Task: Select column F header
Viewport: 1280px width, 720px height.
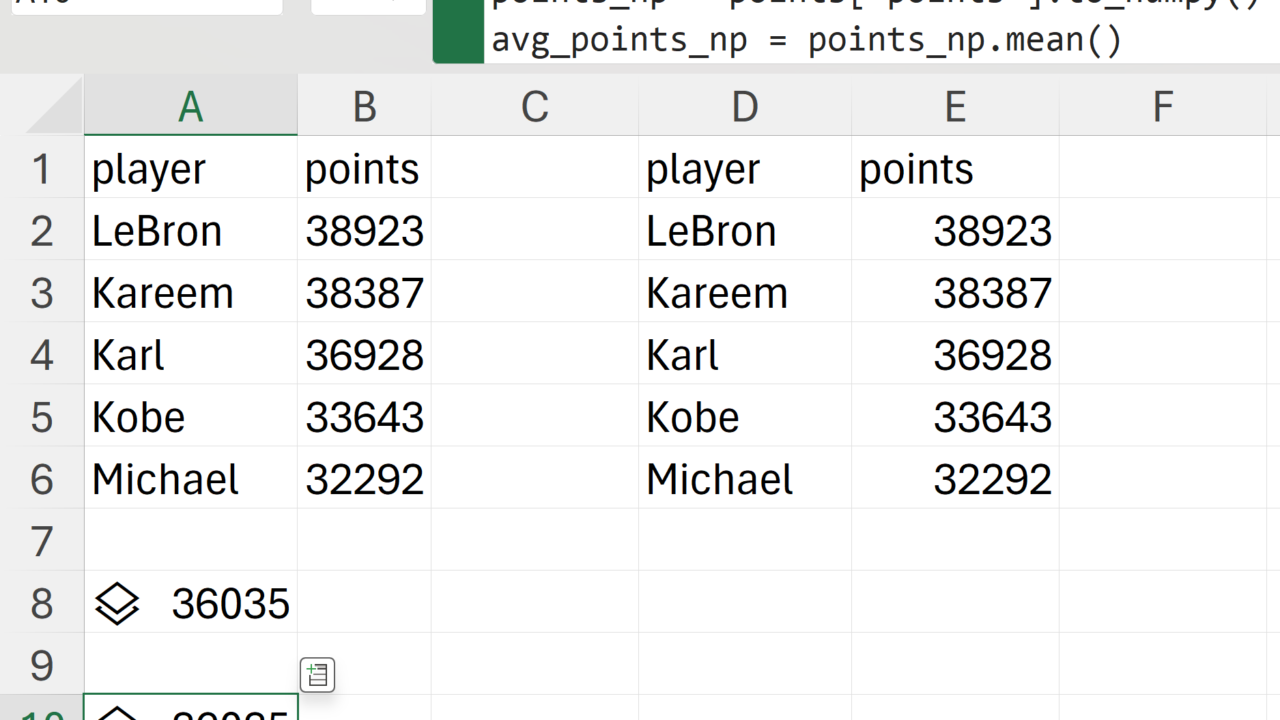Action: pyautogui.click(x=1162, y=106)
